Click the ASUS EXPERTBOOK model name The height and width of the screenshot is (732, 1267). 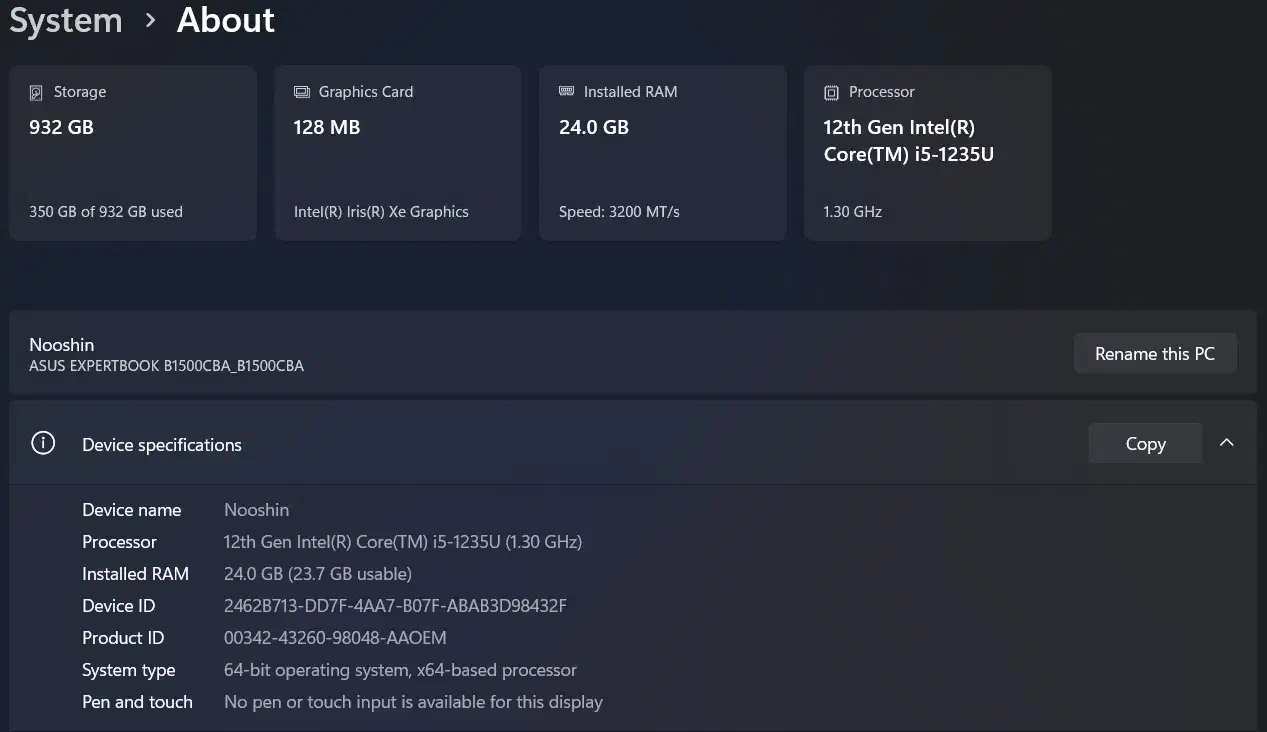pyautogui.click(x=166, y=366)
